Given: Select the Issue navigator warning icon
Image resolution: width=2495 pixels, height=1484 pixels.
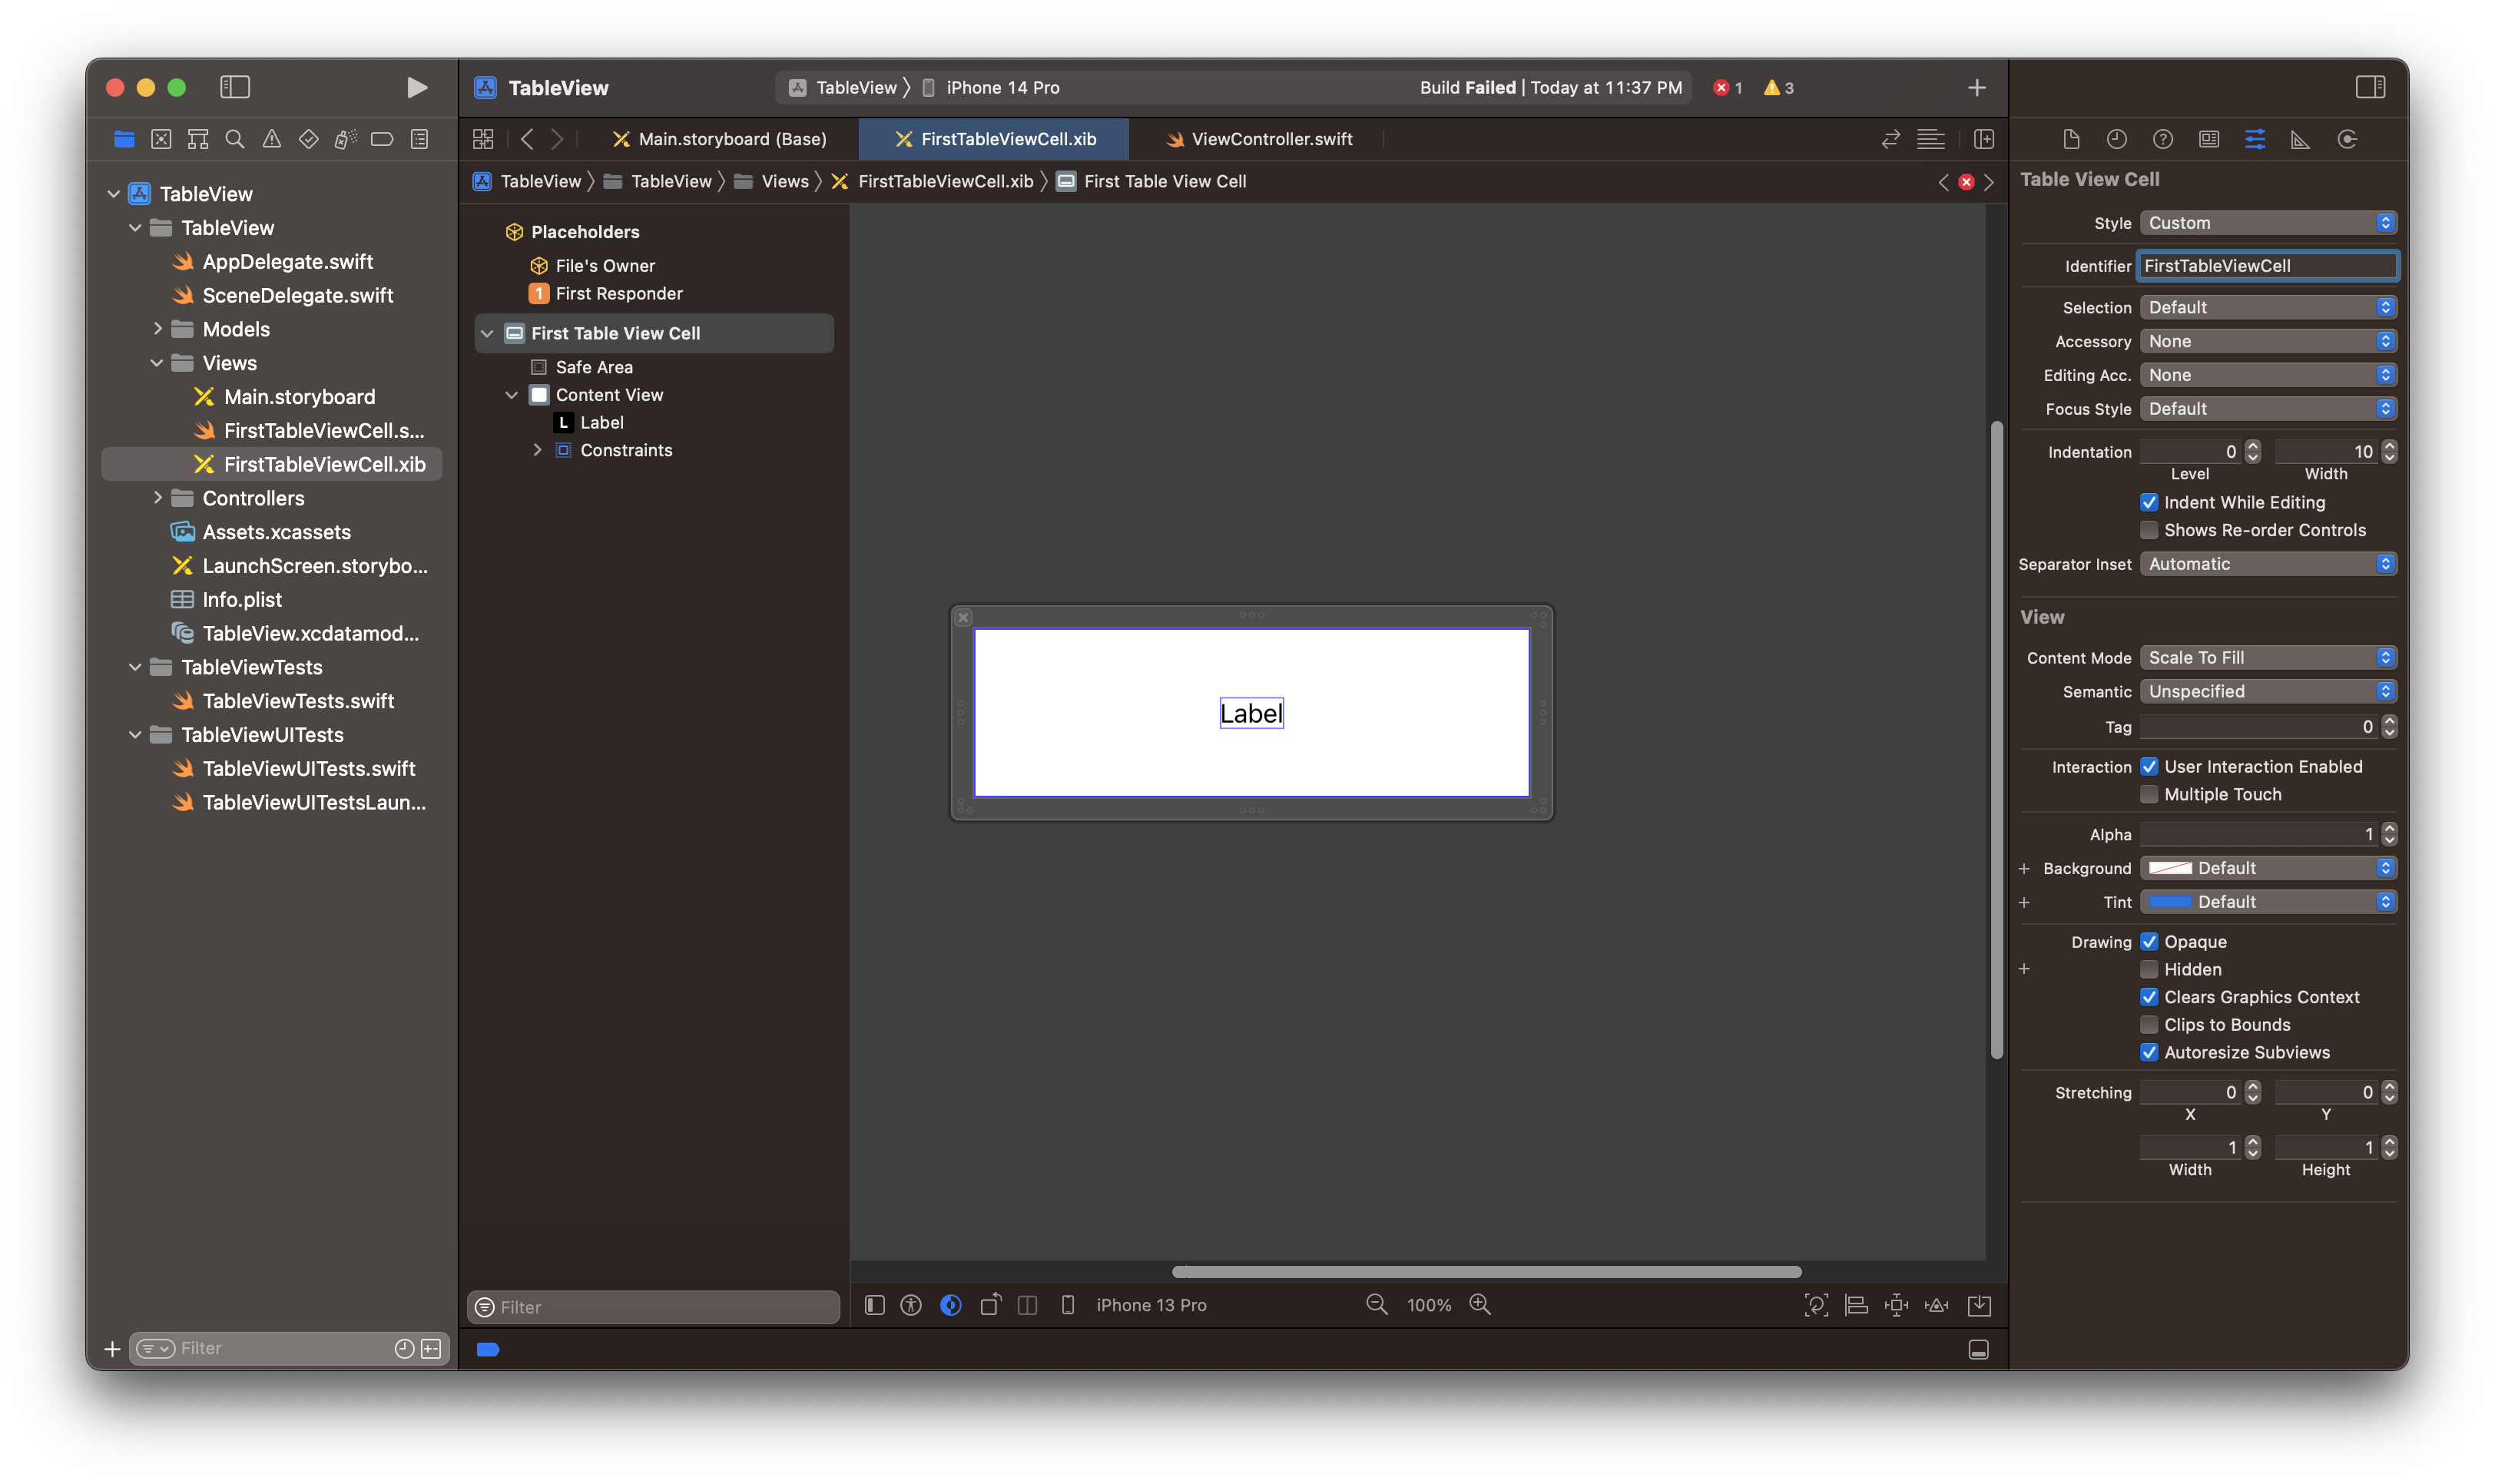Looking at the screenshot, I should [x=271, y=139].
